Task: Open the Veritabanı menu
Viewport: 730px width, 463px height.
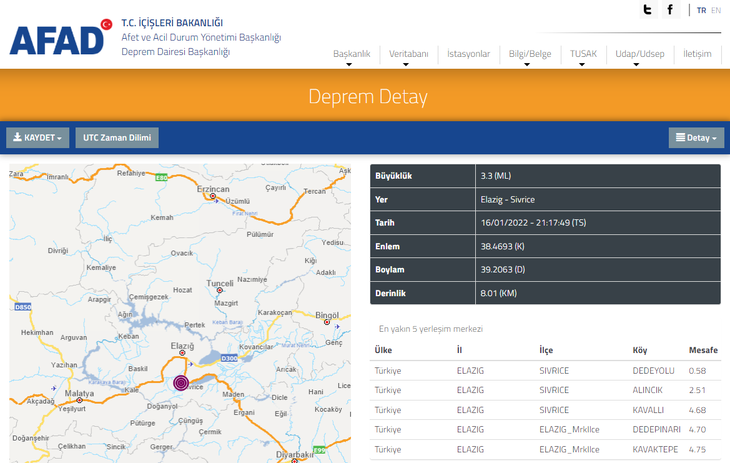Action: pos(408,54)
